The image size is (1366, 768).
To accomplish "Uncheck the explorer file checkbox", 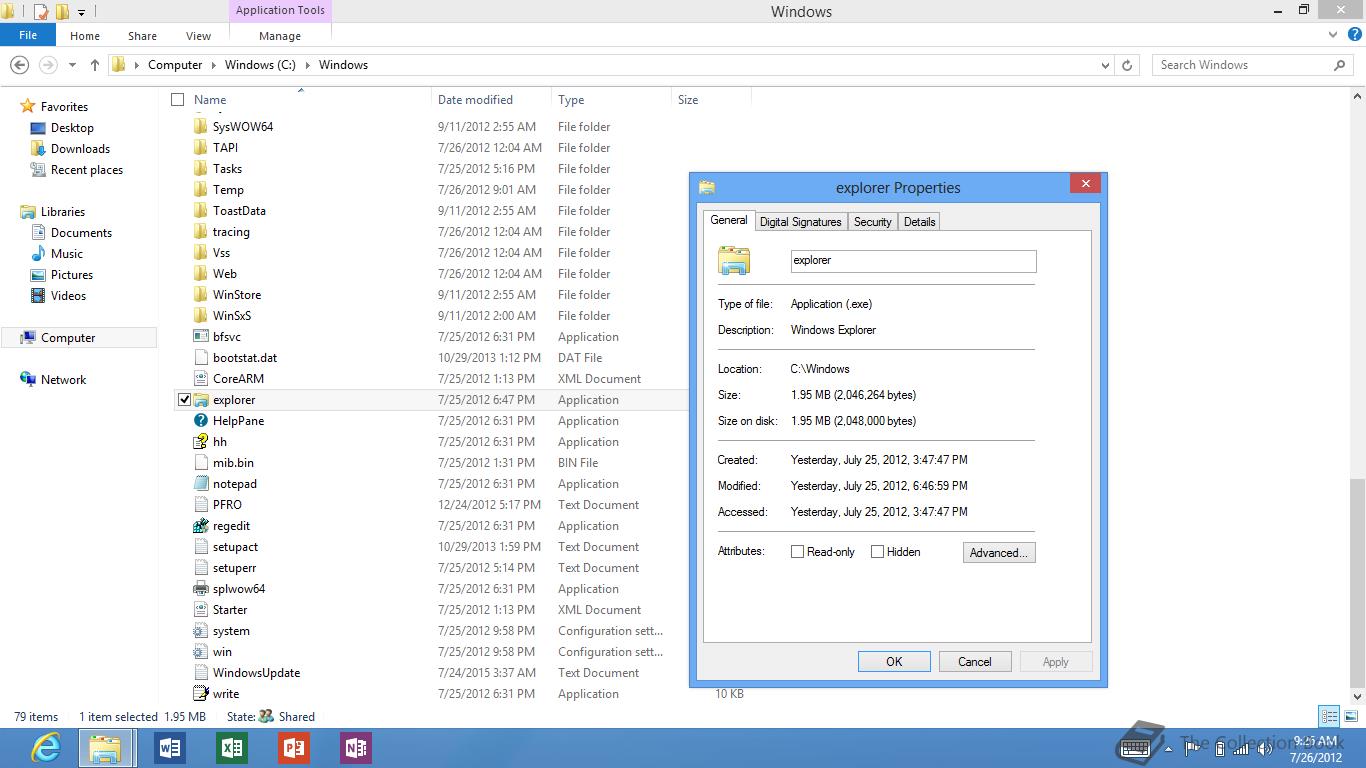I will (184, 400).
